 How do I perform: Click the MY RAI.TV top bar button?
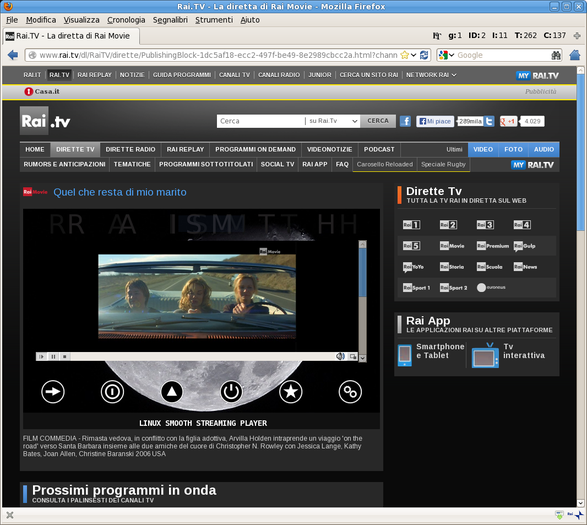click(x=537, y=75)
